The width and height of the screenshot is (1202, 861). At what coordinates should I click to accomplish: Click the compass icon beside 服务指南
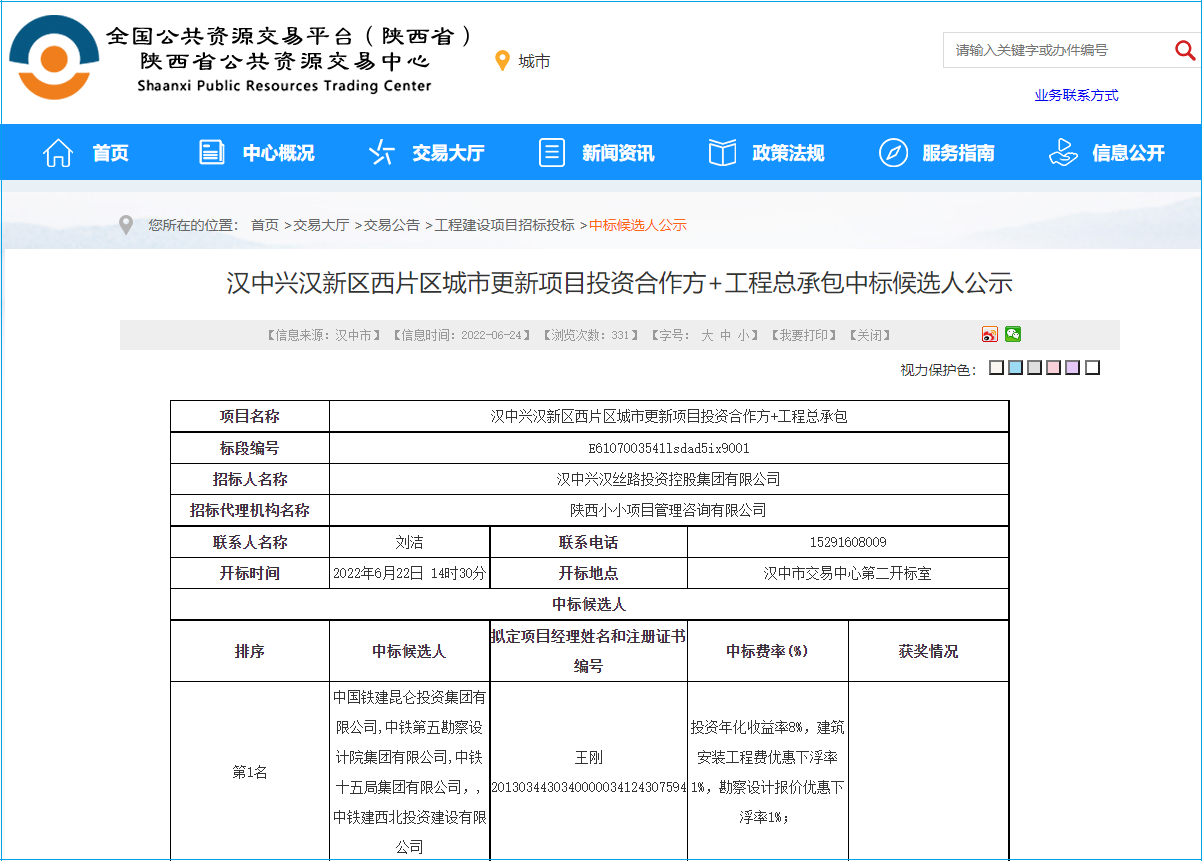[892, 153]
